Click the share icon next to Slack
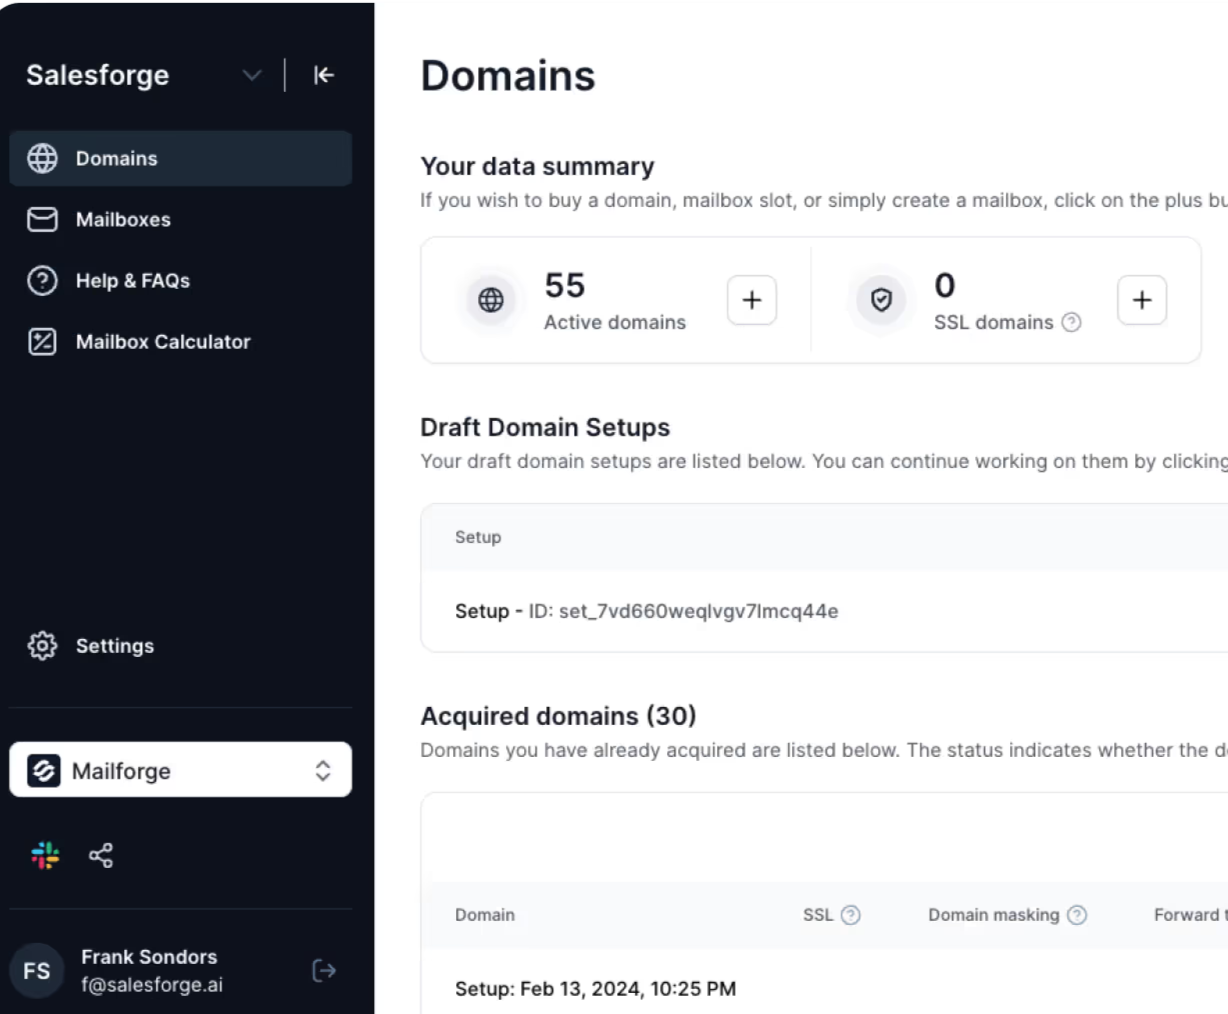 click(x=101, y=855)
